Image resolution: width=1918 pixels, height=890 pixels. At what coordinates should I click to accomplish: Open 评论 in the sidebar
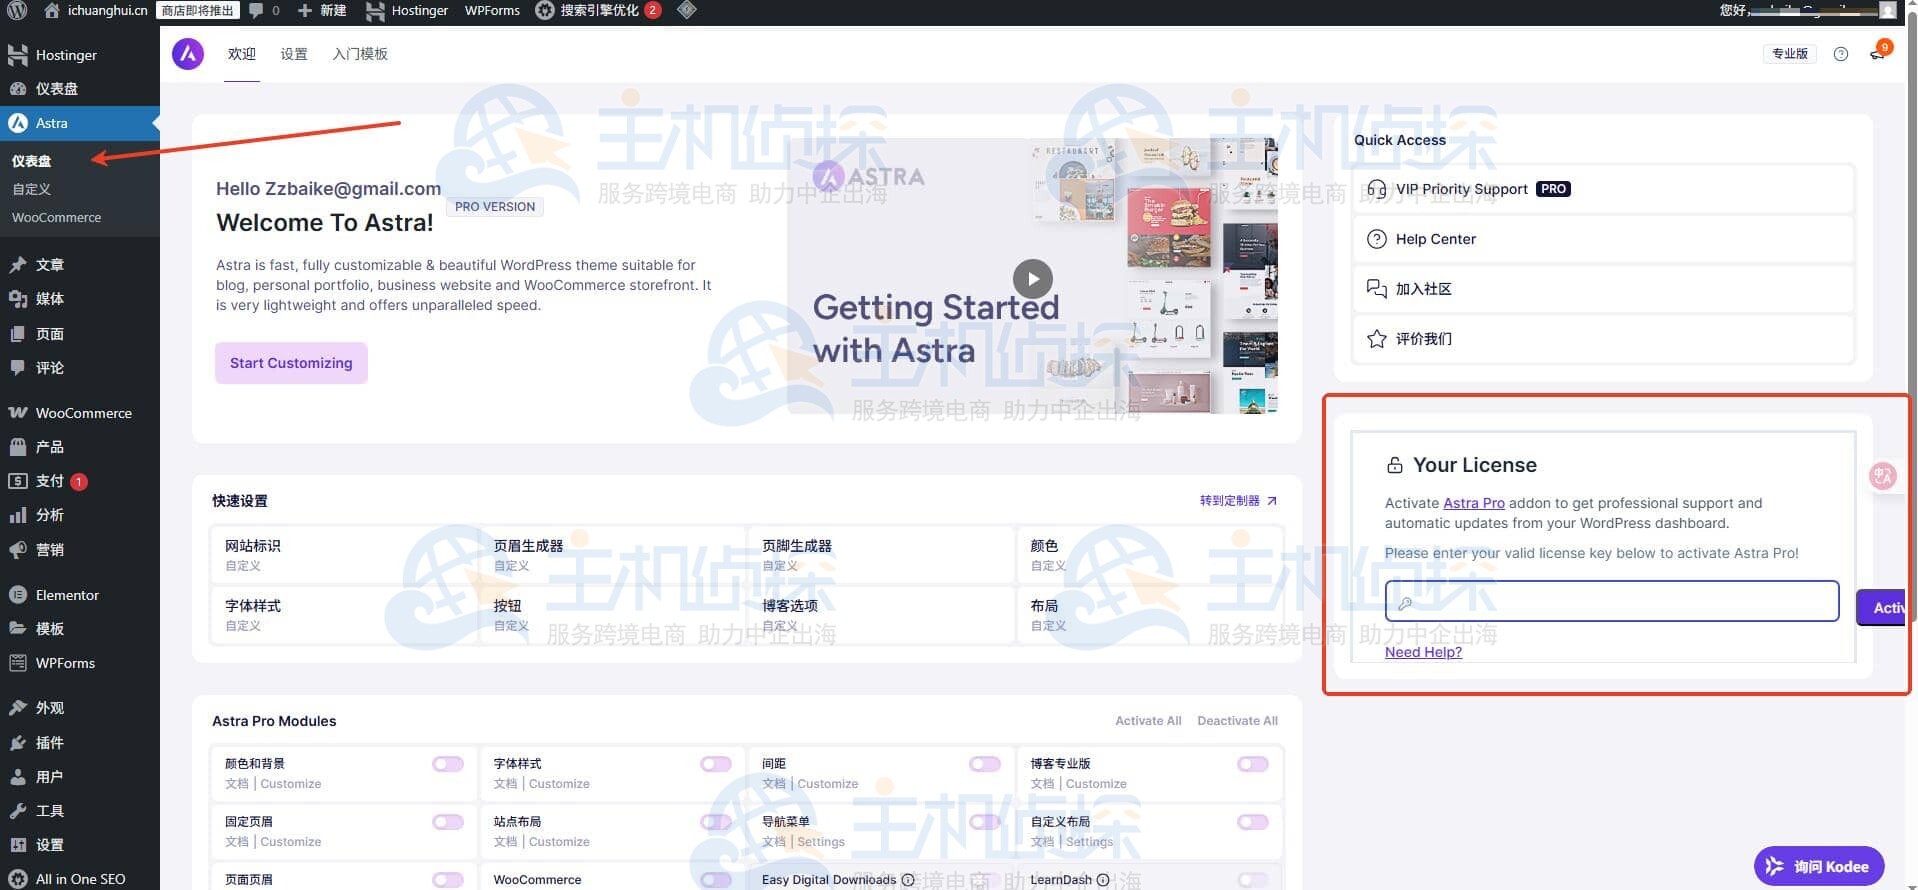(80, 368)
